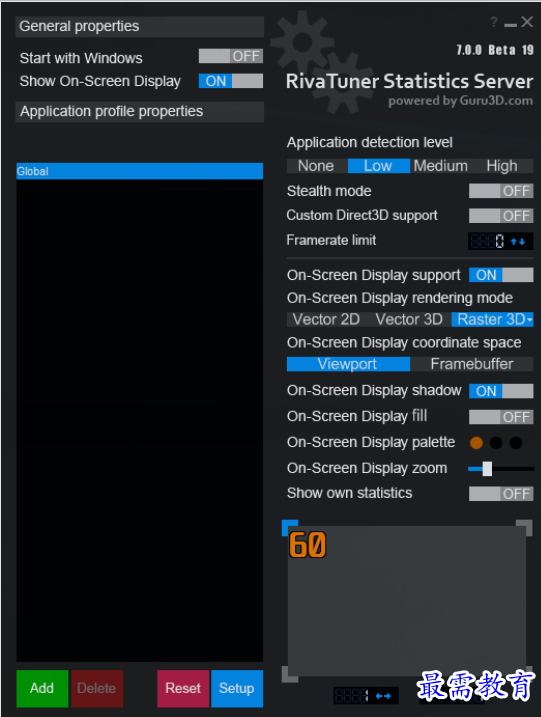The height and width of the screenshot is (717, 541).
Task: Click the green Add button
Action: 42,688
